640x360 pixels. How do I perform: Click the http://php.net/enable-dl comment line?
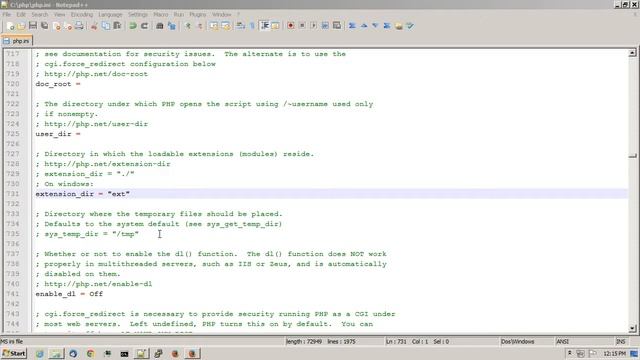point(94,284)
